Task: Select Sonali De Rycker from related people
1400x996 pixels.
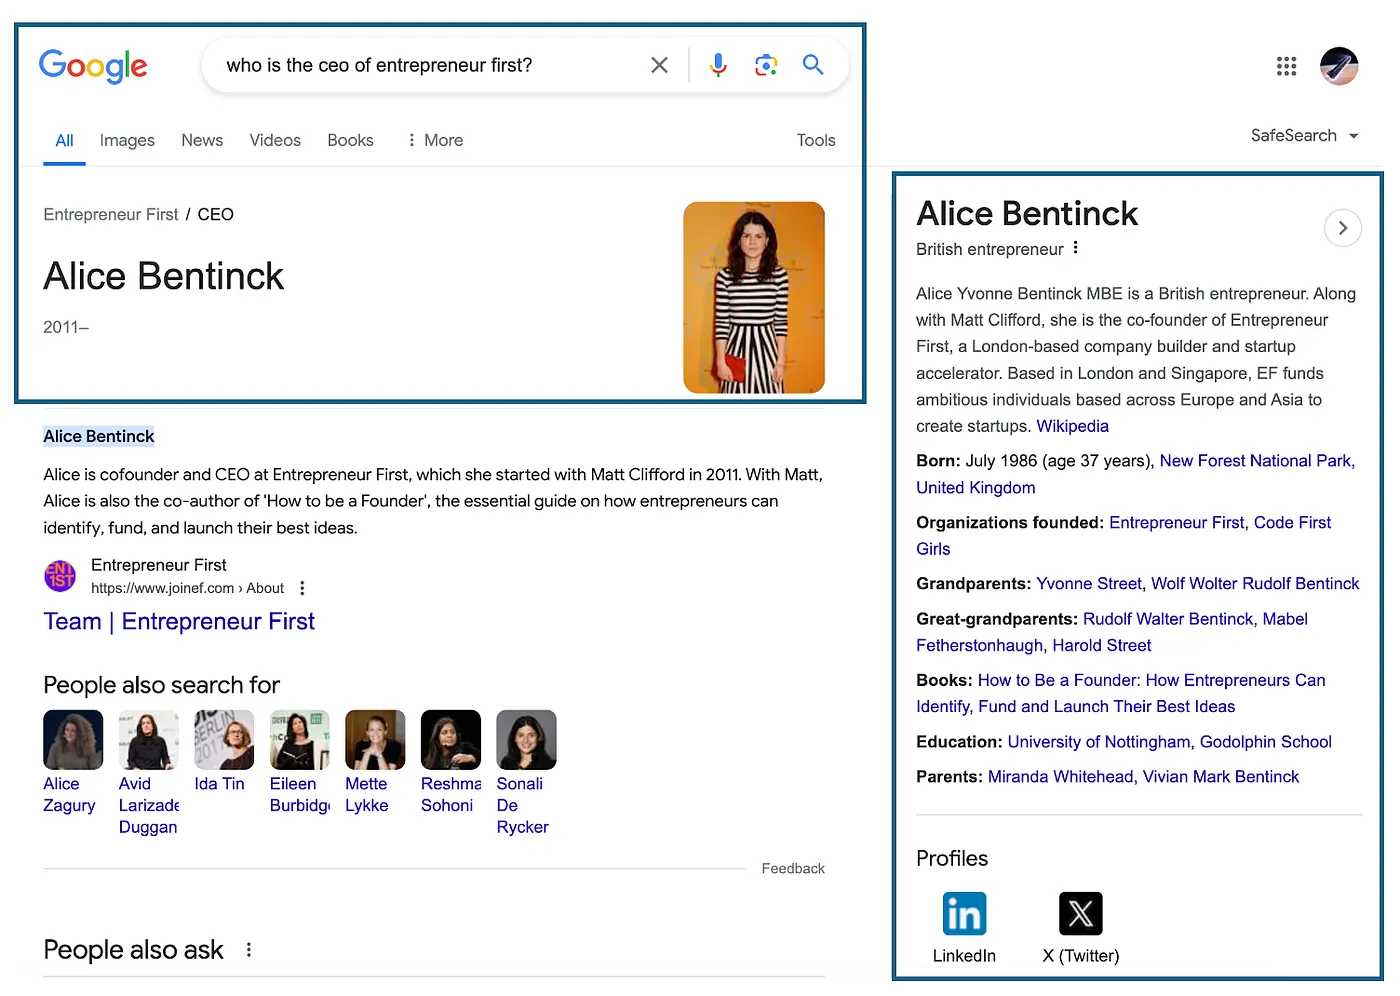Action: click(x=526, y=773)
